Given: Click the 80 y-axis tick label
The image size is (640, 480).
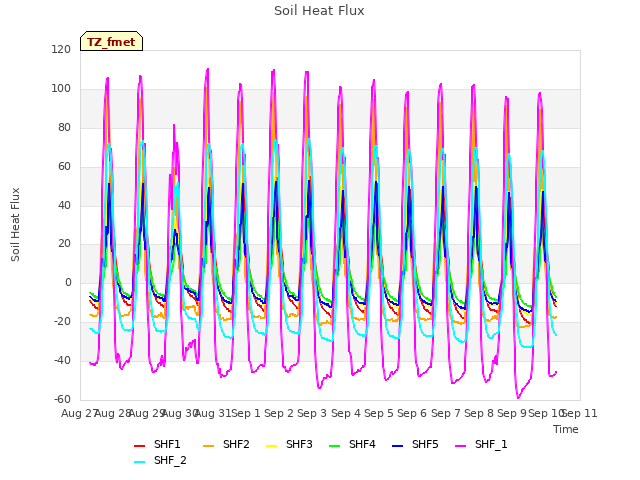Looking at the screenshot, I should (64, 127).
